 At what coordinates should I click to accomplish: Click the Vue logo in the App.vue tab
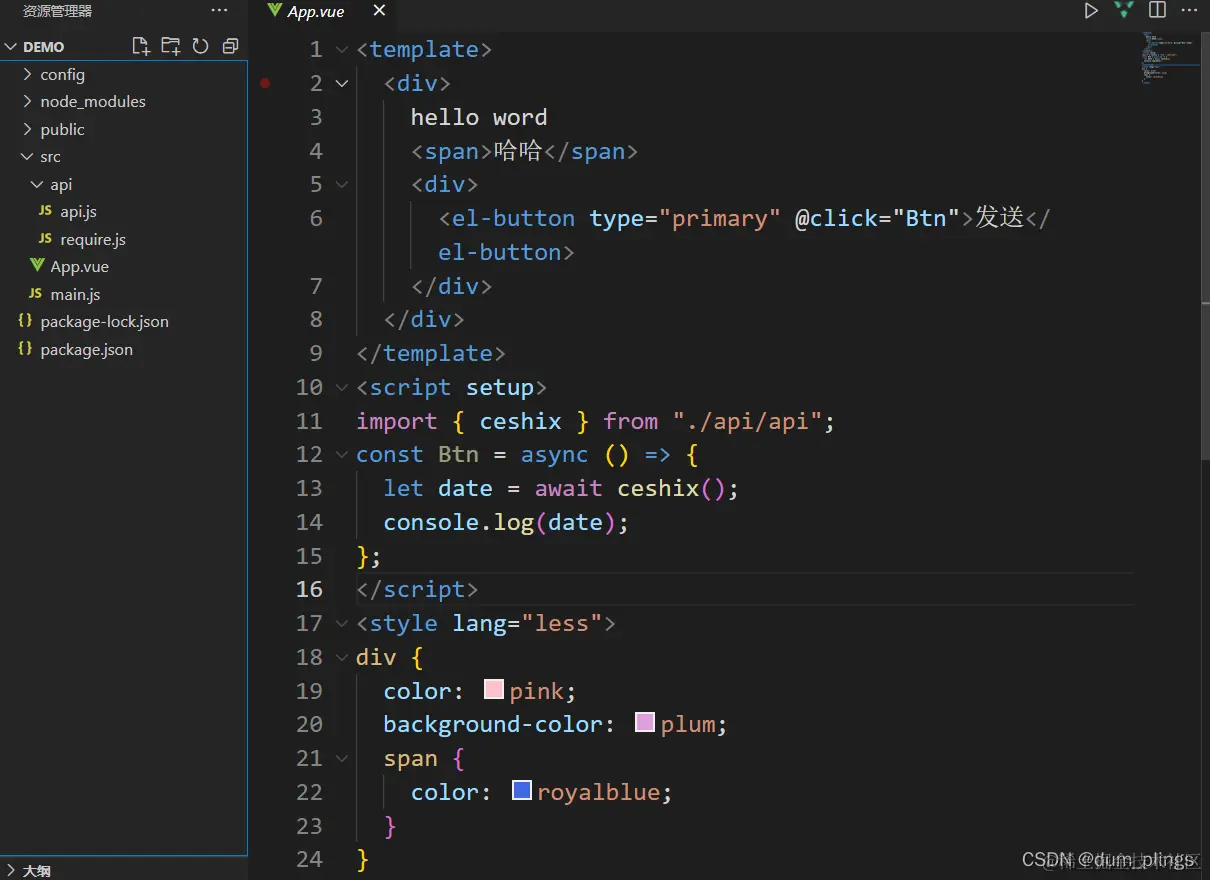pyautogui.click(x=275, y=11)
